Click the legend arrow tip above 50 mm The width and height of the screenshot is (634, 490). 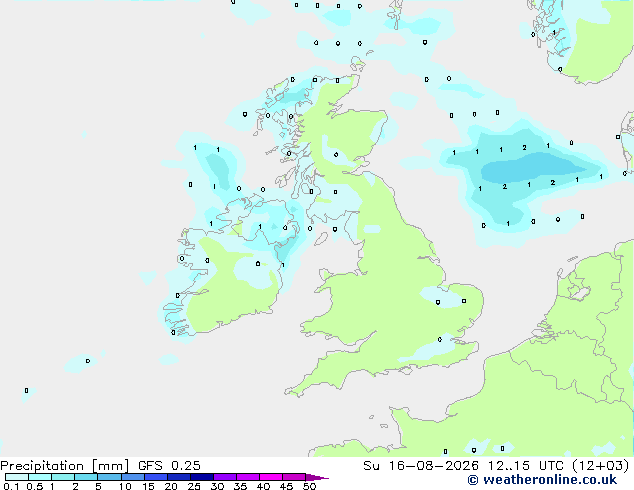(x=317, y=477)
